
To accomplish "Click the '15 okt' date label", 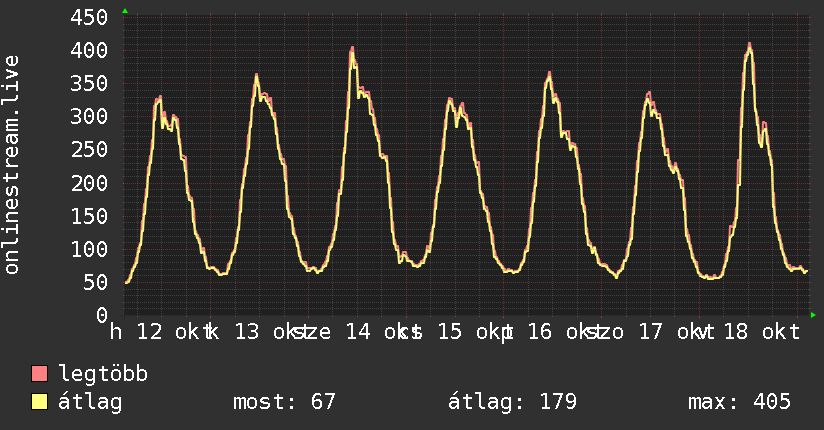I will 475,332.
